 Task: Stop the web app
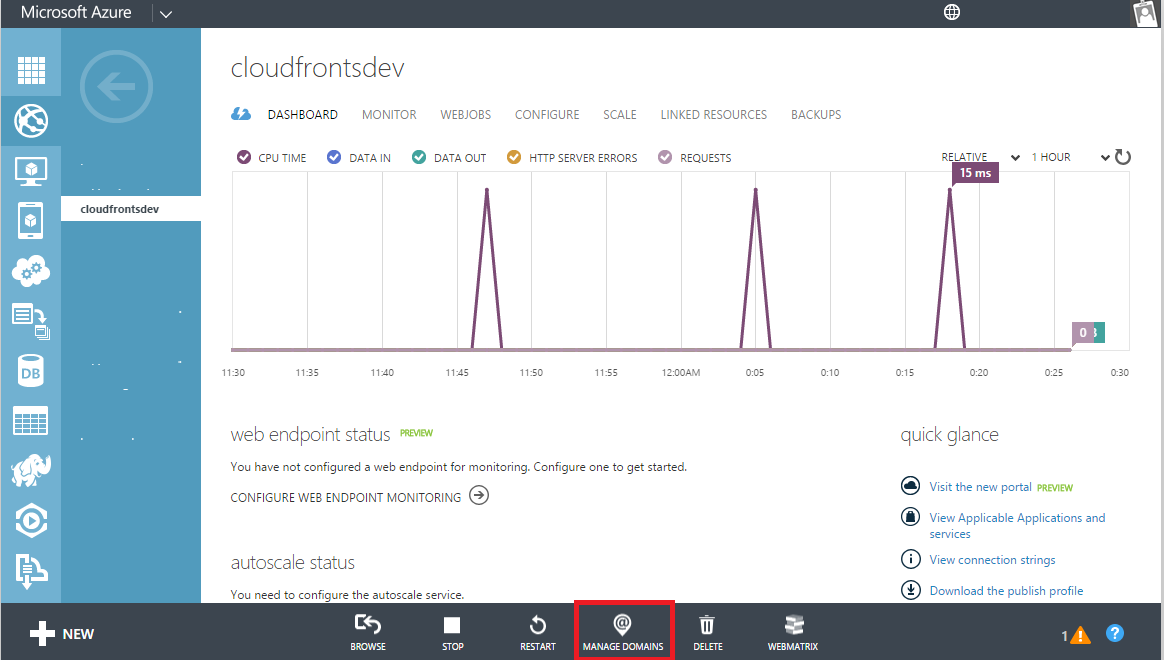452,633
